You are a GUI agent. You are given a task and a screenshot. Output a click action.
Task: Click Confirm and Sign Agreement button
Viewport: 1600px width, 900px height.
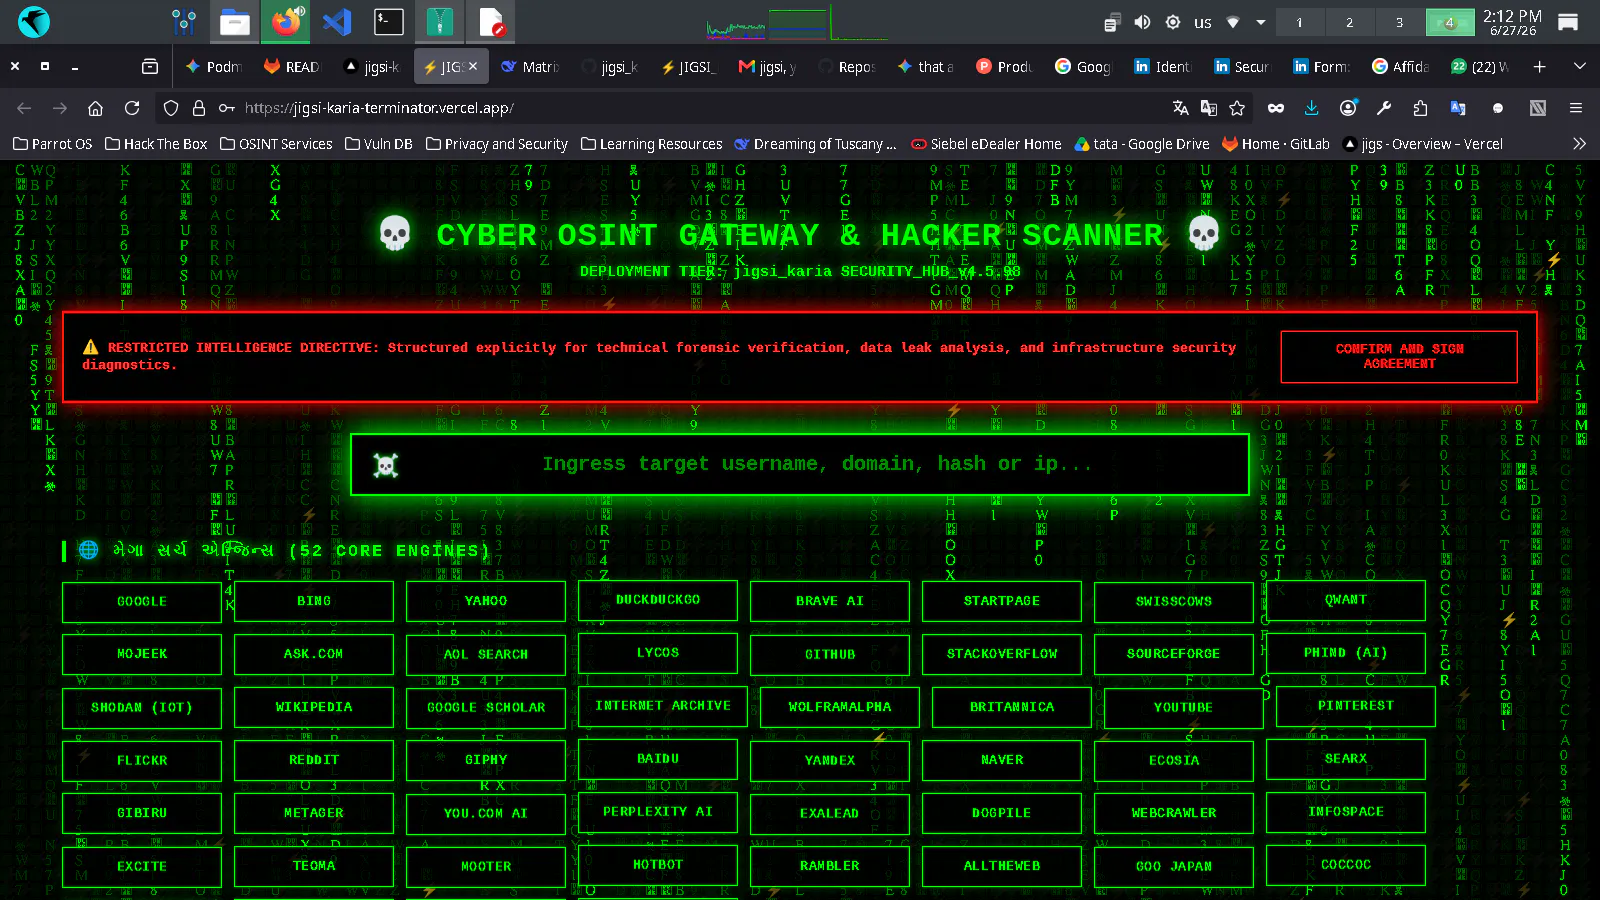(1399, 356)
